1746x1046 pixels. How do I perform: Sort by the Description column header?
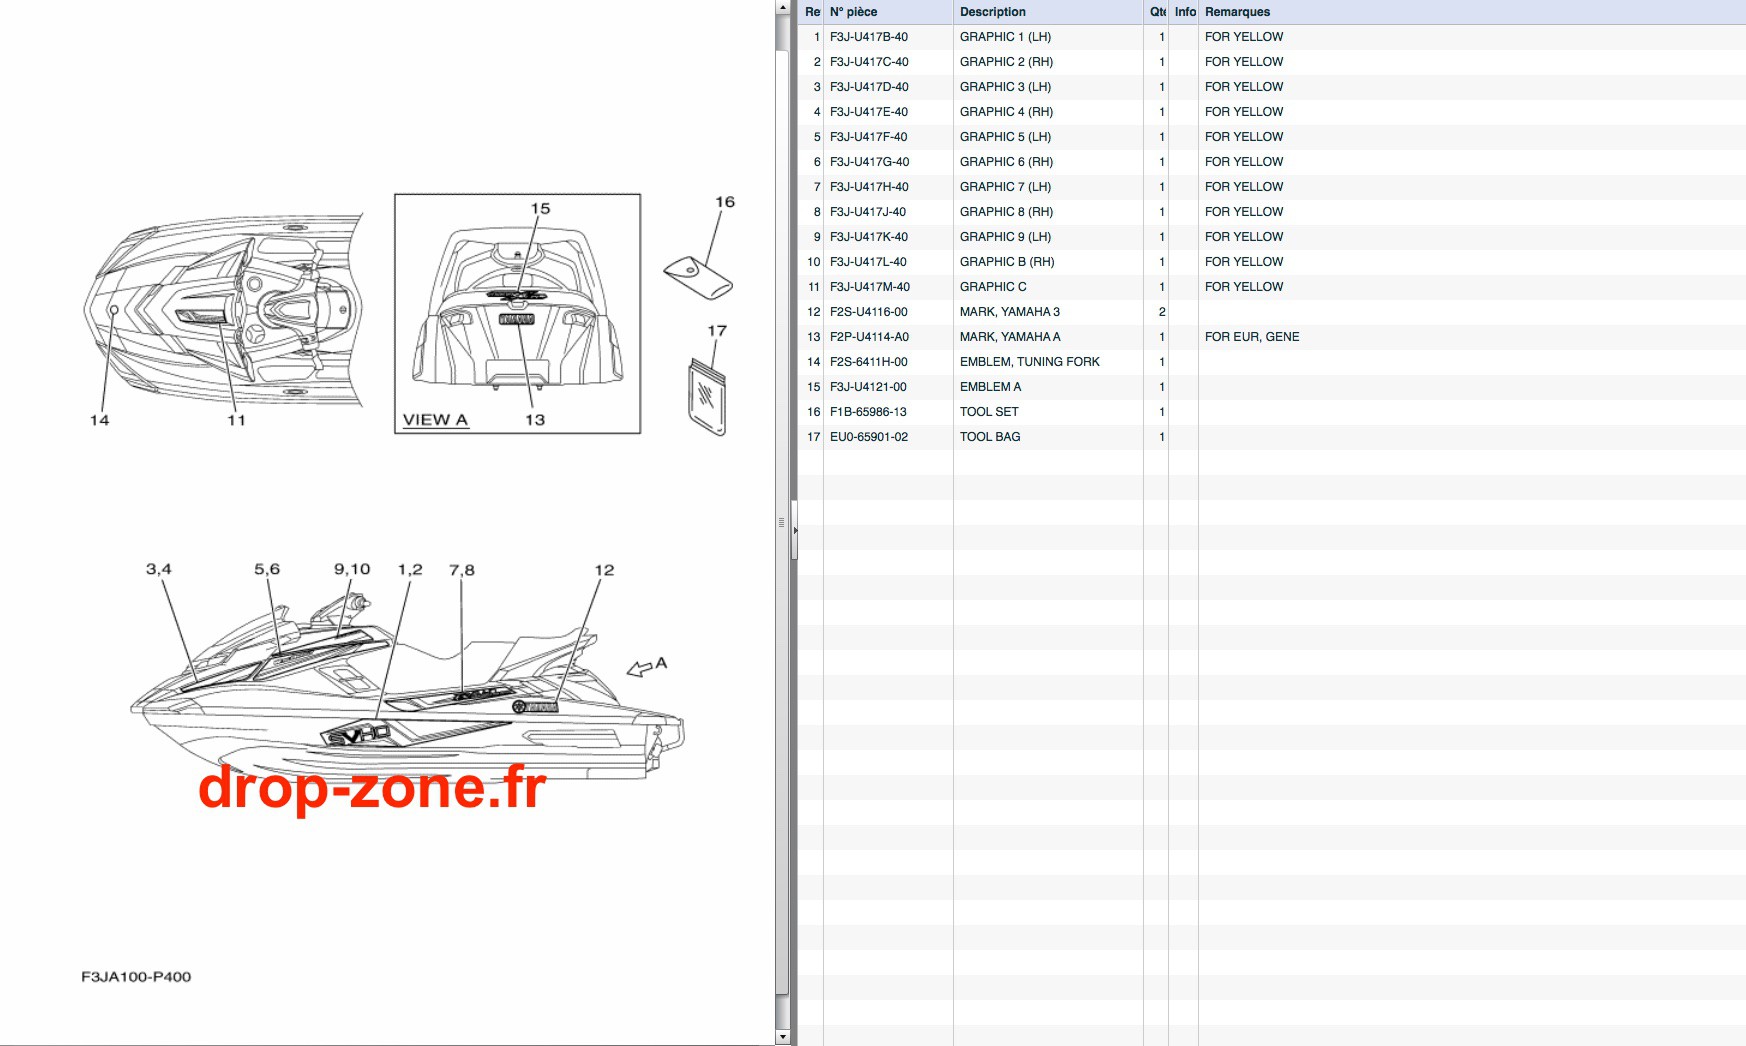pos(1048,12)
